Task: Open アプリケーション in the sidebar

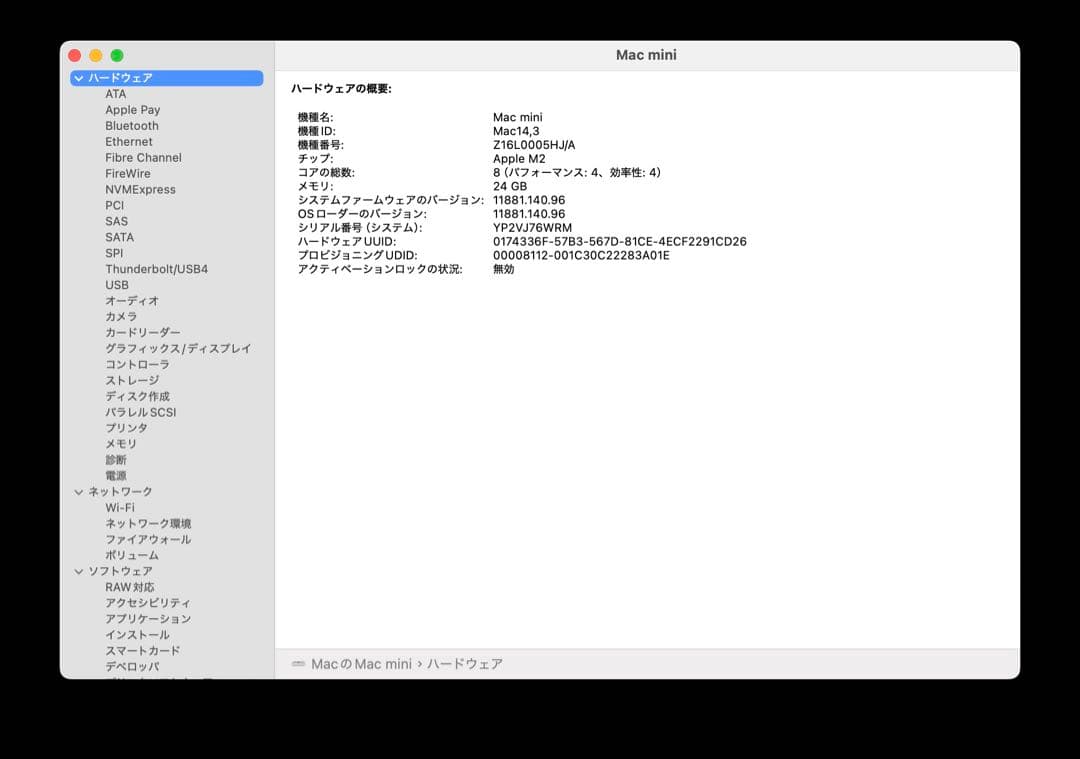Action: click(148, 619)
